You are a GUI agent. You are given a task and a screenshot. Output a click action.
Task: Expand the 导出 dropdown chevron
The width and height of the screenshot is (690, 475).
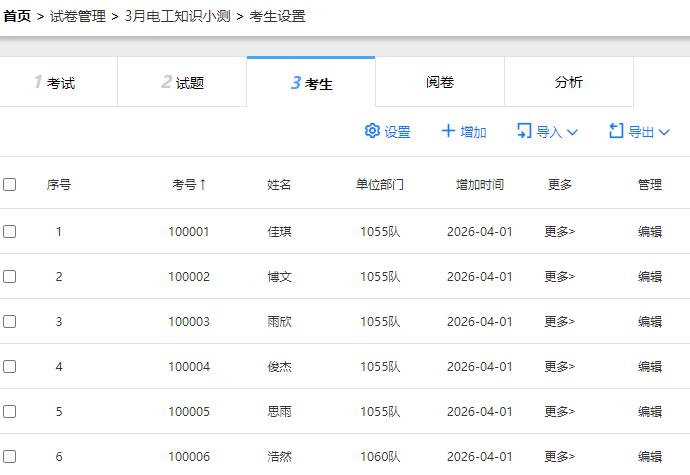tap(664, 132)
